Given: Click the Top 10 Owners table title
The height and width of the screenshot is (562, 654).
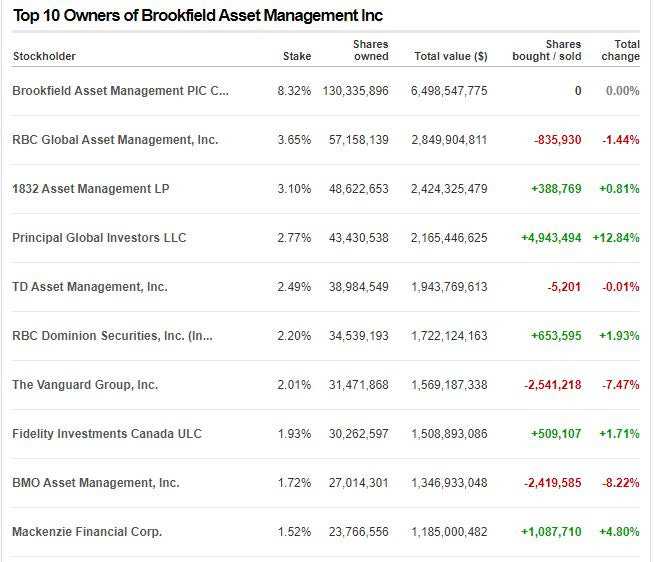Looking at the screenshot, I should tap(198, 15).
